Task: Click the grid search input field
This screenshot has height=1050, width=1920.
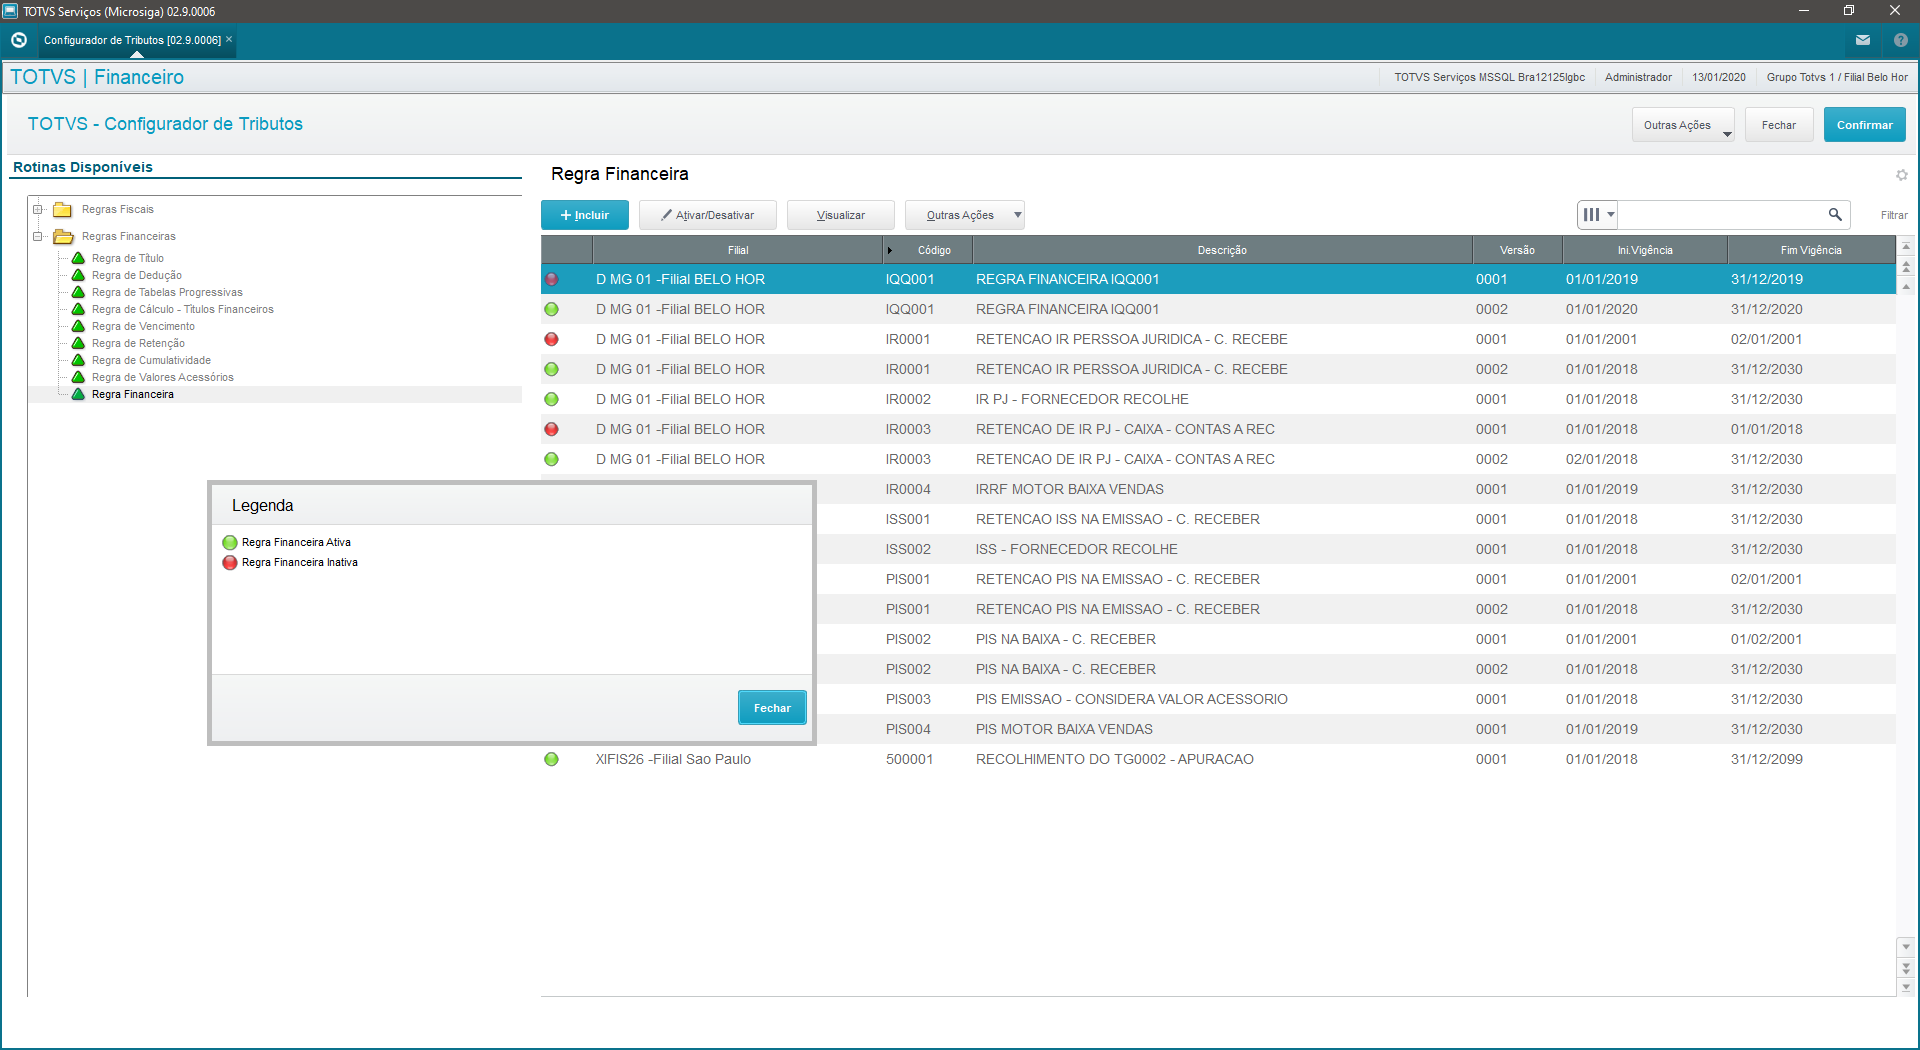Action: pos(1722,214)
